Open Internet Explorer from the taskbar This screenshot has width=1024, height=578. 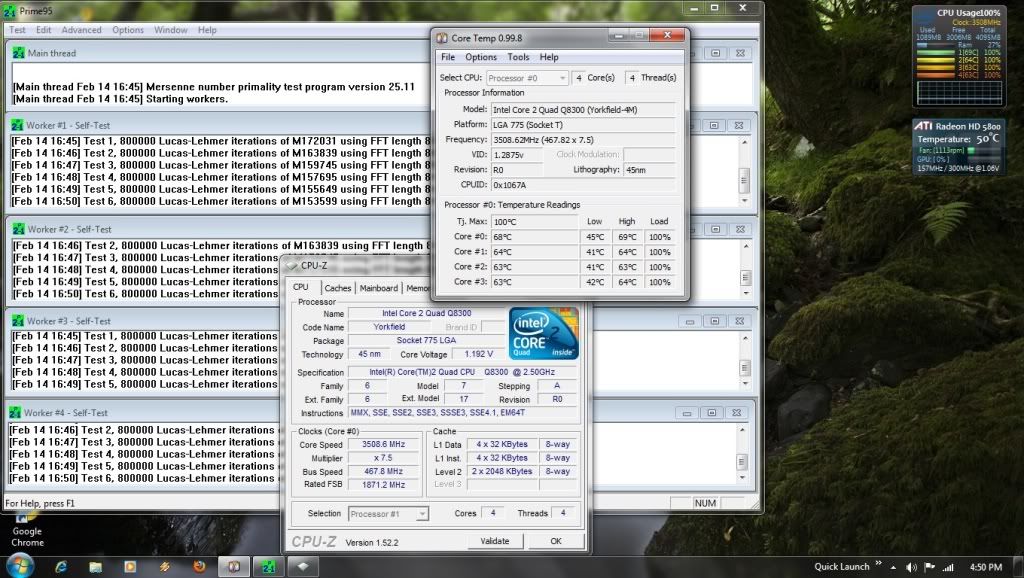click(x=61, y=566)
